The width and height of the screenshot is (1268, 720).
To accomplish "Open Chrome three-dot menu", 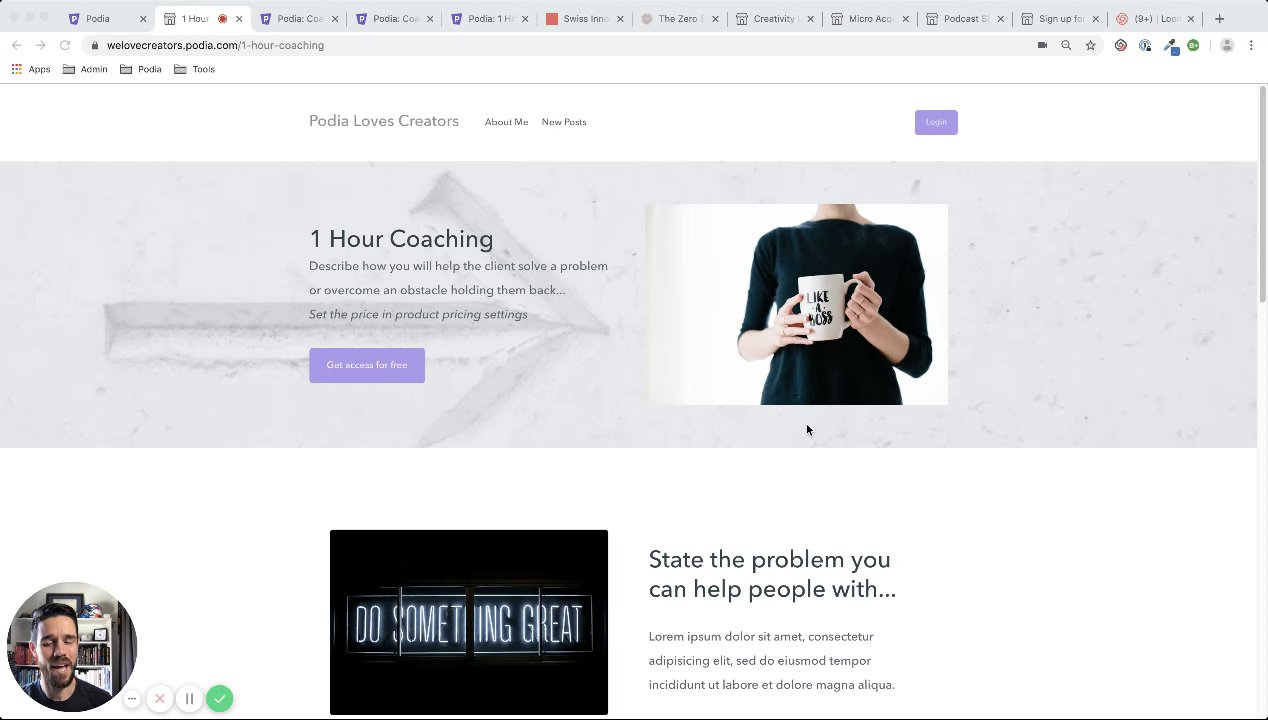I will tap(1251, 45).
